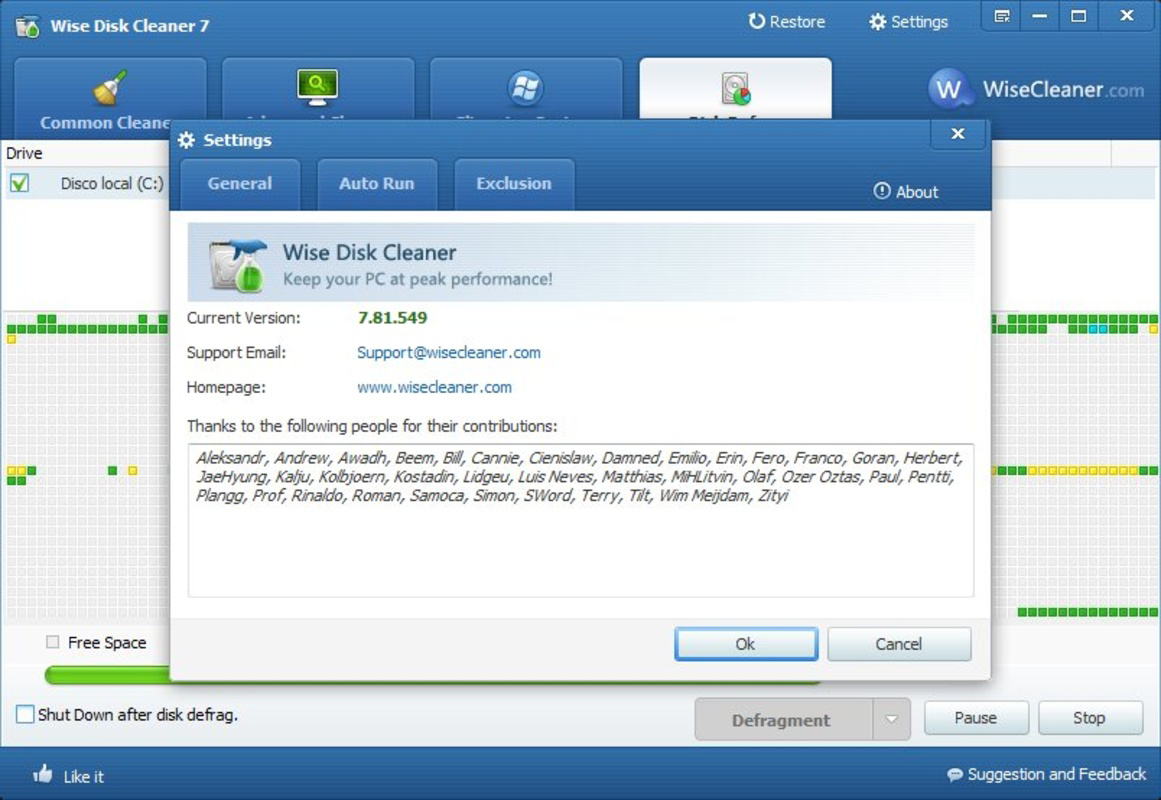The width and height of the screenshot is (1161, 800).
Task: Open the Exclusion tab
Action: click(x=514, y=184)
